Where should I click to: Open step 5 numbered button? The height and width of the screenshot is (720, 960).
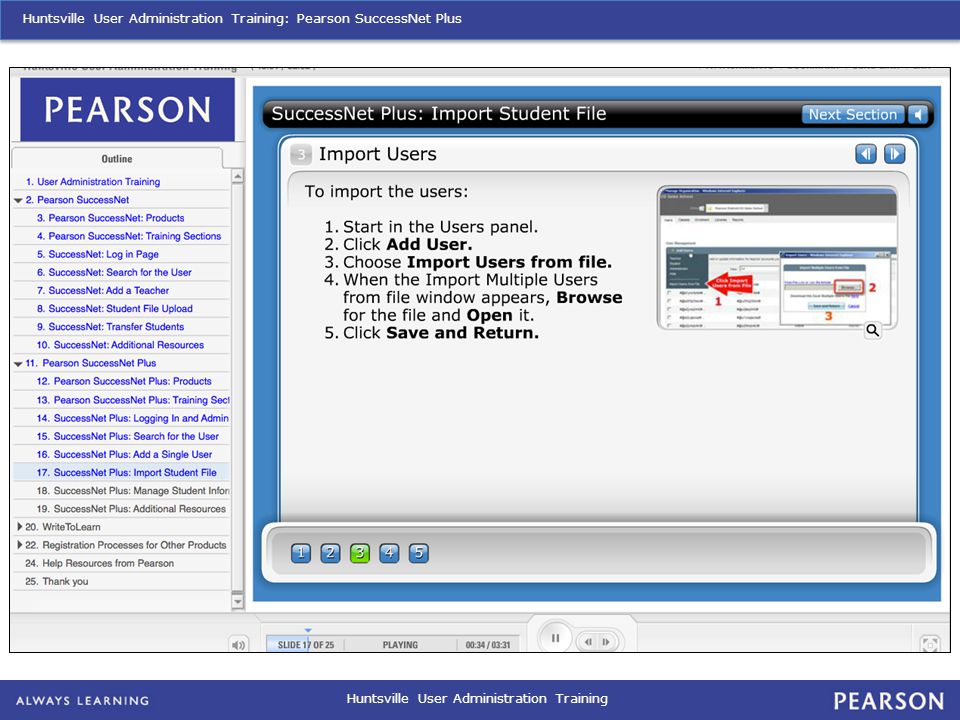(x=418, y=553)
